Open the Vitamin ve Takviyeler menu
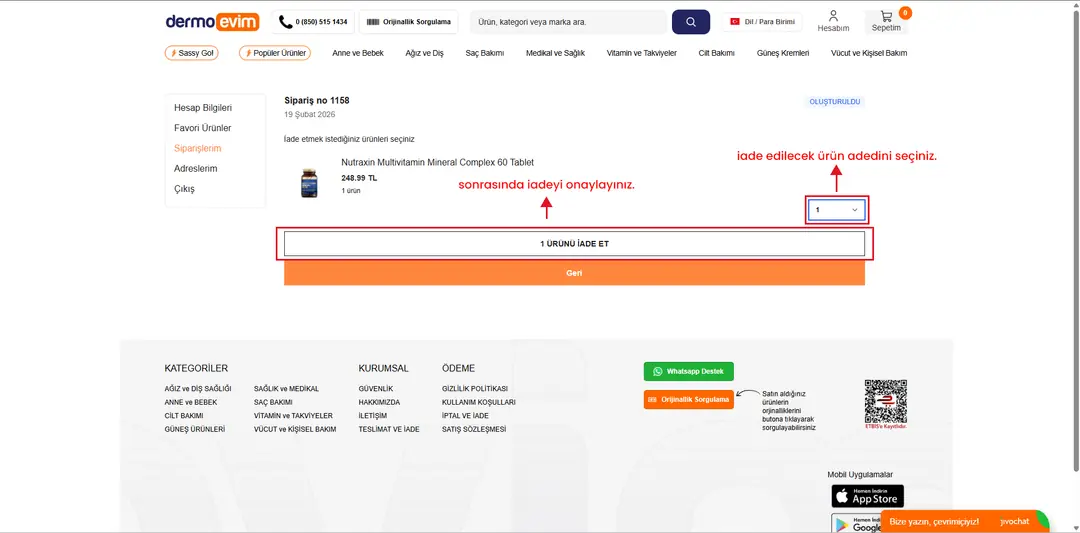Viewport: 1080px width, 533px height. 641,53
